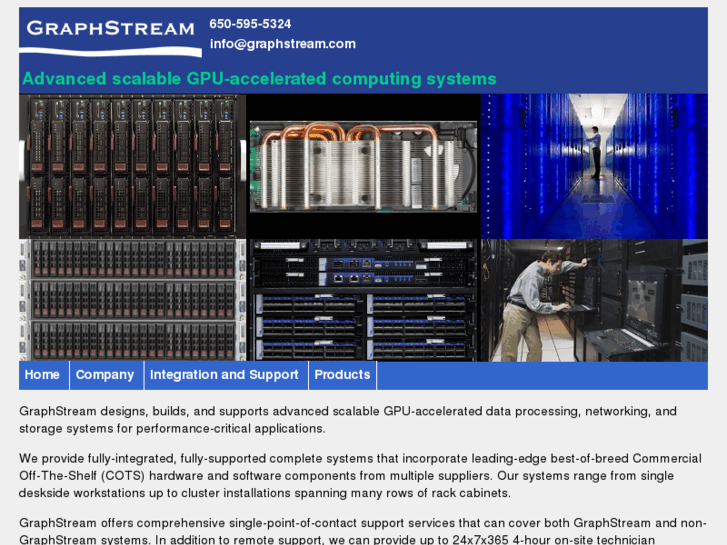The height and width of the screenshot is (545, 727).
Task: Click the paragraph starting 'GraphStream designs, builds'
Action: [x=348, y=420]
